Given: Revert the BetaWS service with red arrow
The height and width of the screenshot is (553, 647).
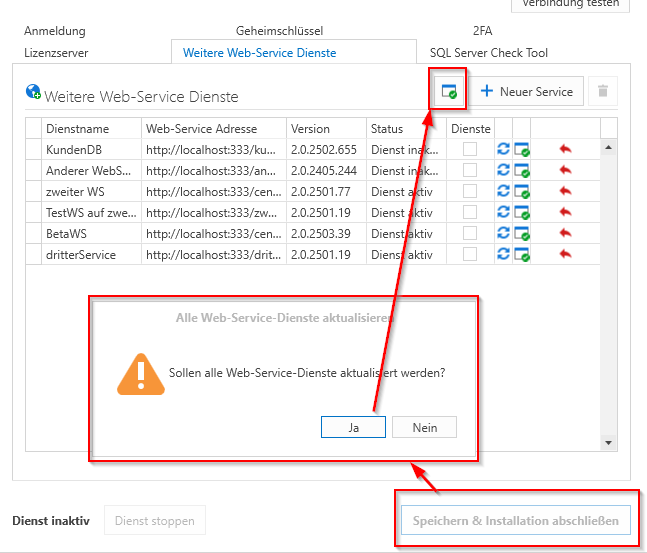Looking at the screenshot, I should [565, 234].
